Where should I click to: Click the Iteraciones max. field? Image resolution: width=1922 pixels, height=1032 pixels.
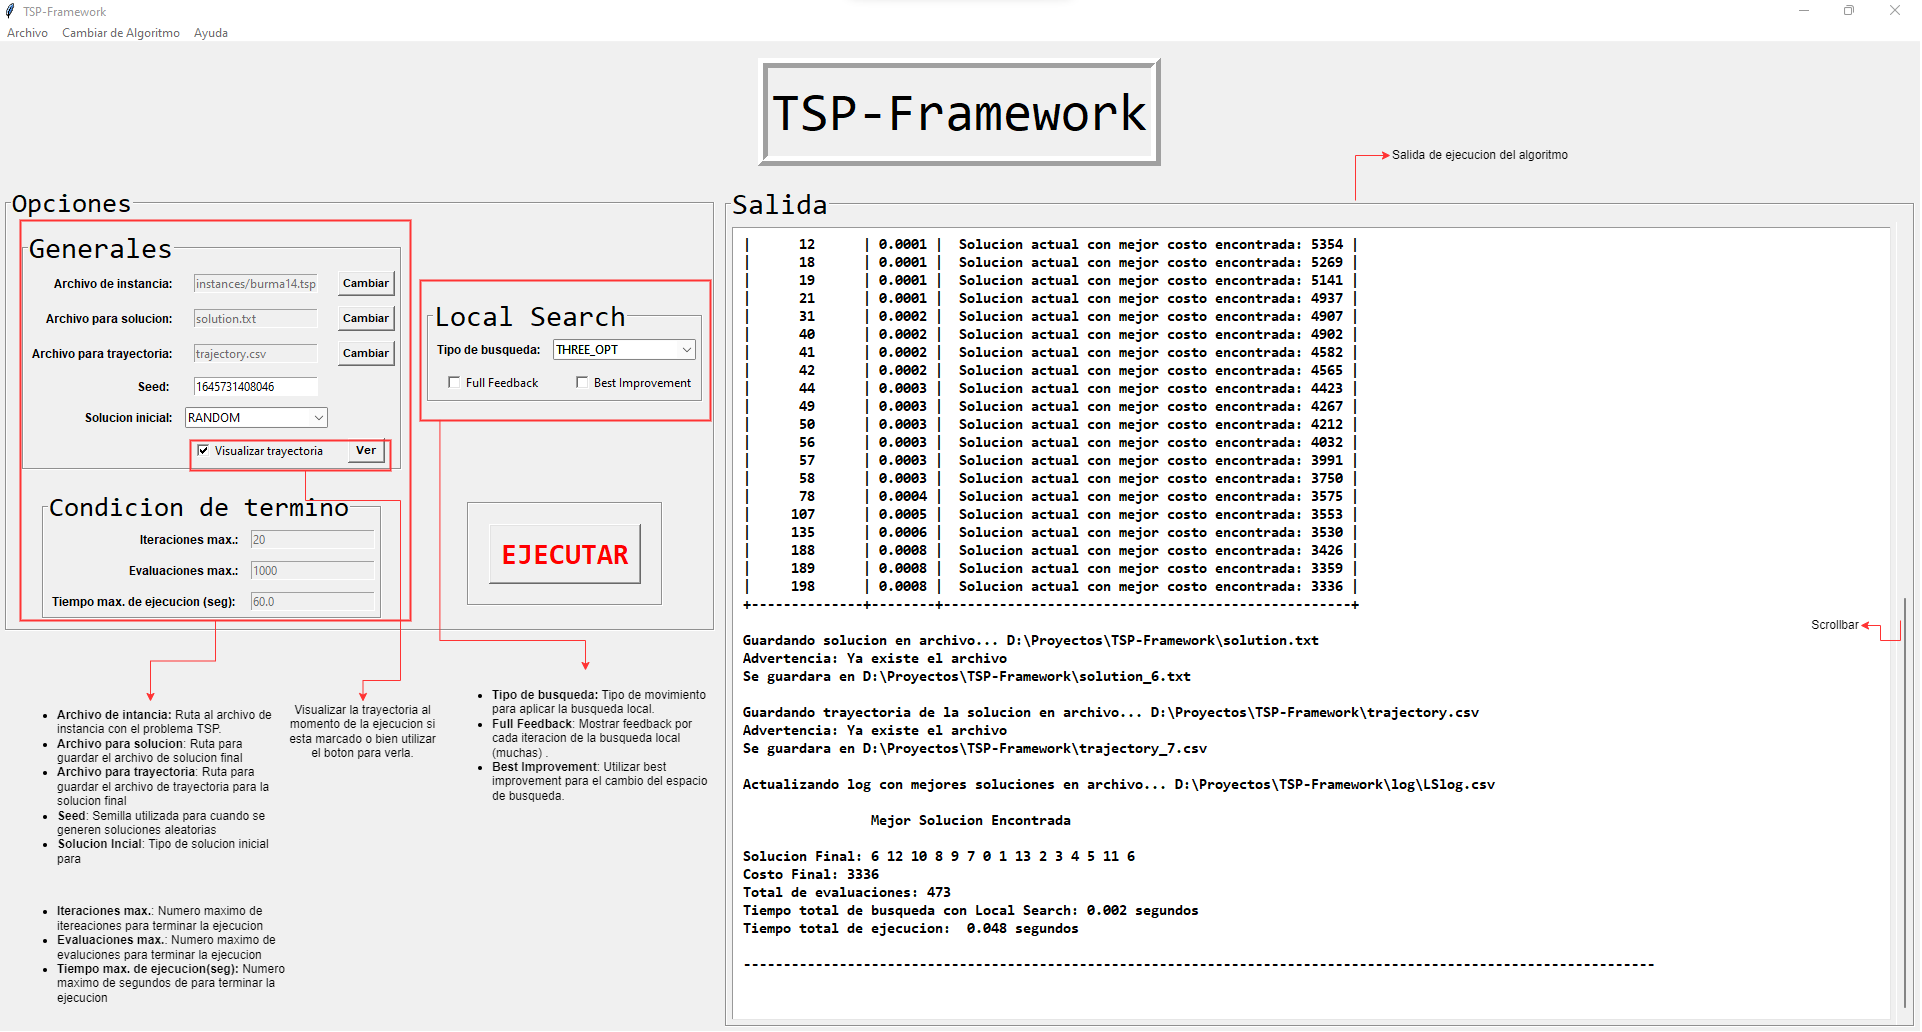[312, 540]
